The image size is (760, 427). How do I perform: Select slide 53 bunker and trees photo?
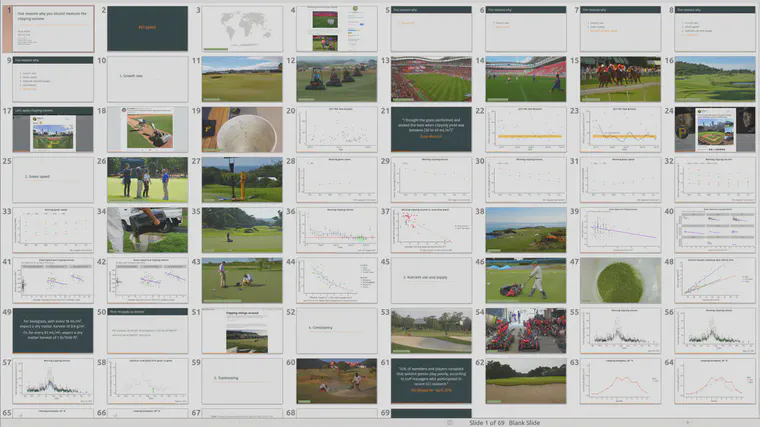[x=431, y=331]
